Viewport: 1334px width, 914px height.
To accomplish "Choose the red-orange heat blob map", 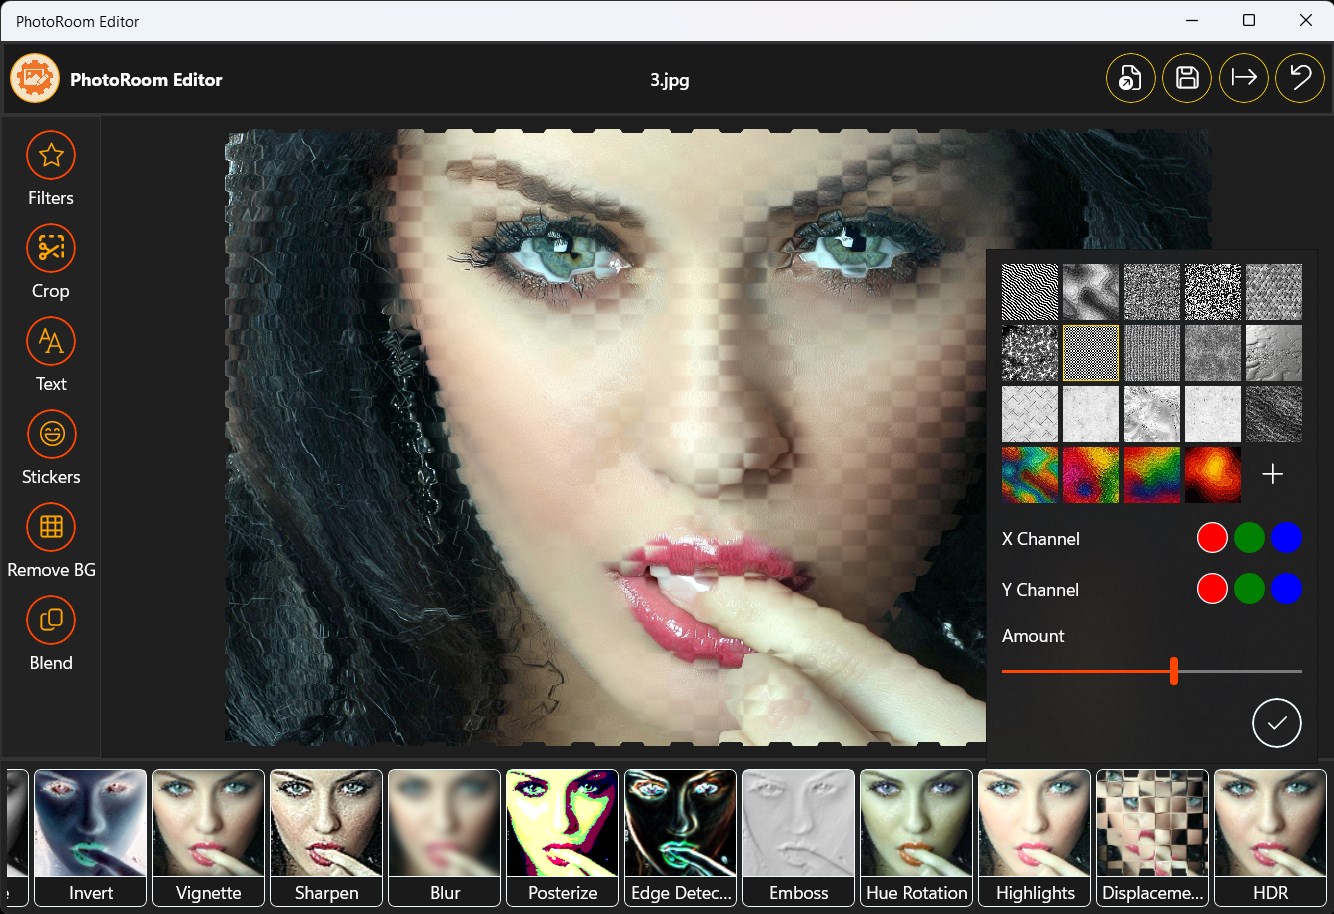I will click(x=1213, y=475).
